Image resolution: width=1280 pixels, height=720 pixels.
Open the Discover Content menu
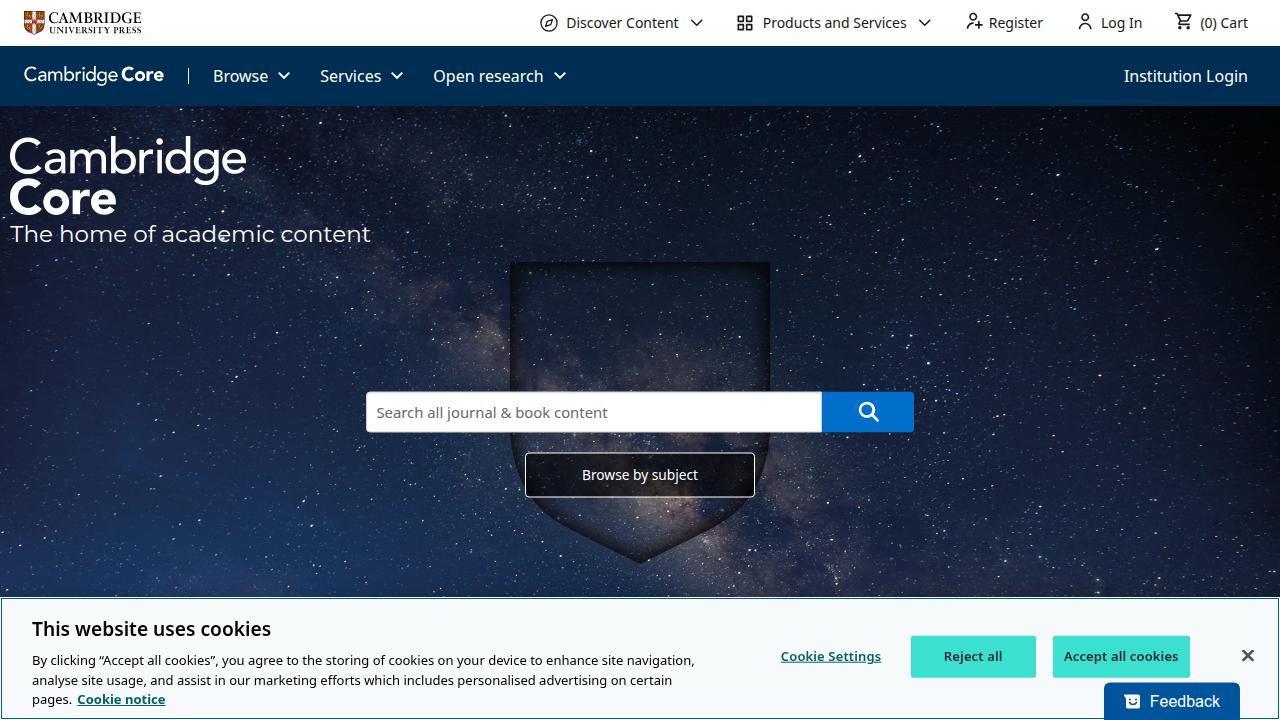point(622,23)
